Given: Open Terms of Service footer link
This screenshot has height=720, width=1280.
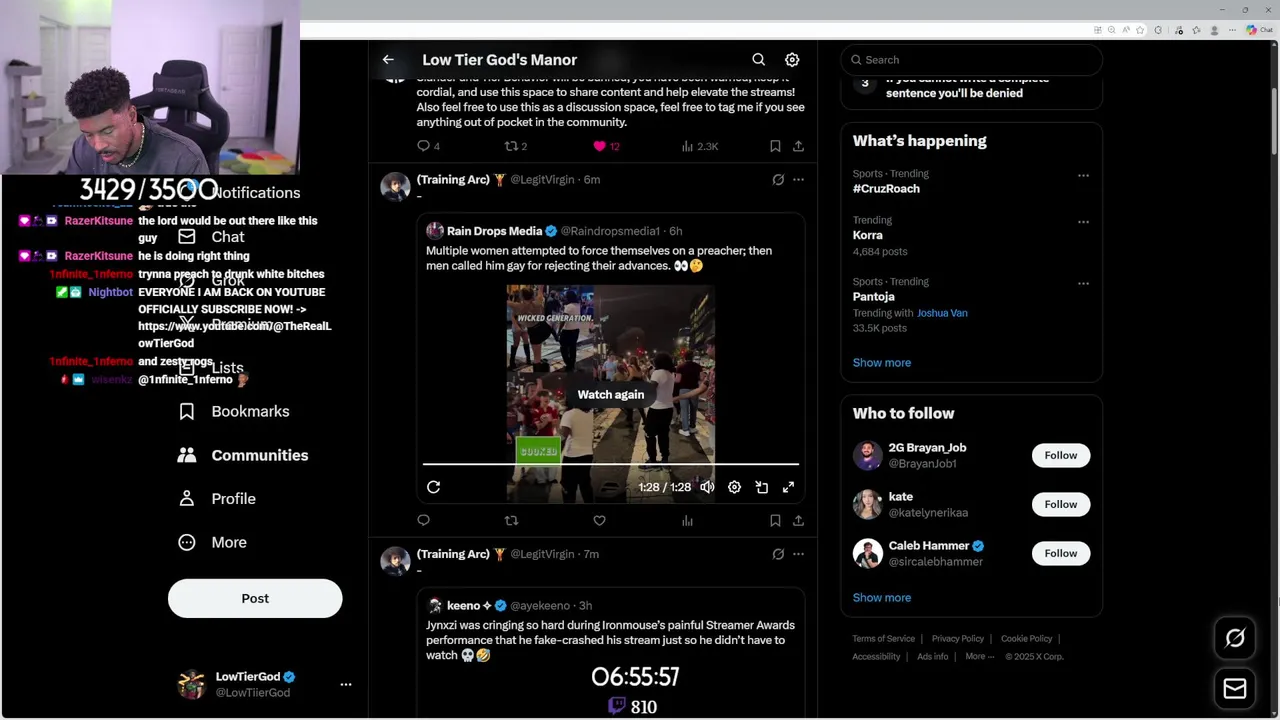Looking at the screenshot, I should tap(883, 639).
